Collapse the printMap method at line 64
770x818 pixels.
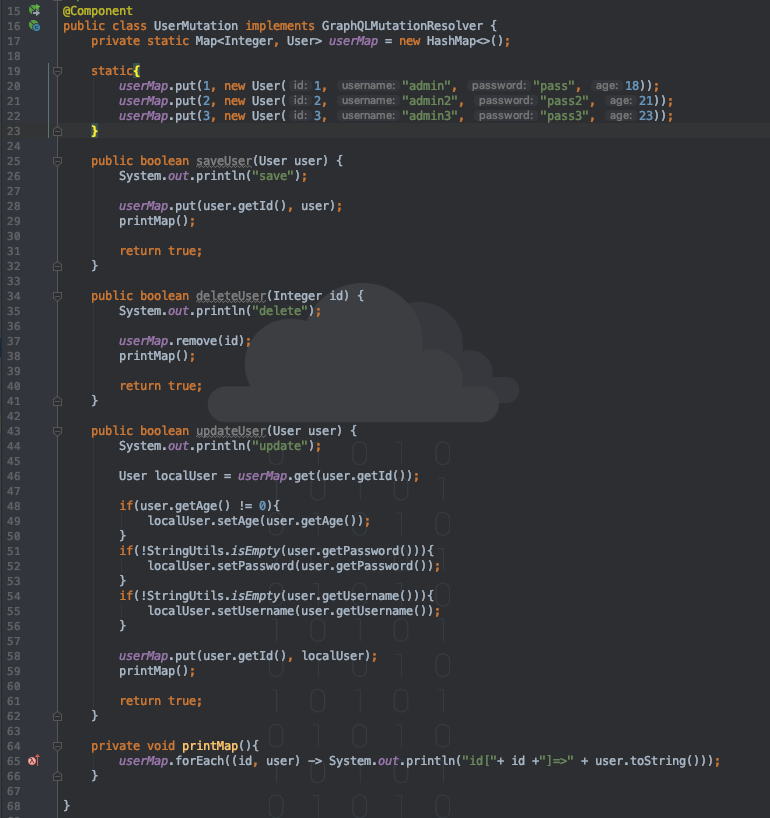(x=57, y=747)
